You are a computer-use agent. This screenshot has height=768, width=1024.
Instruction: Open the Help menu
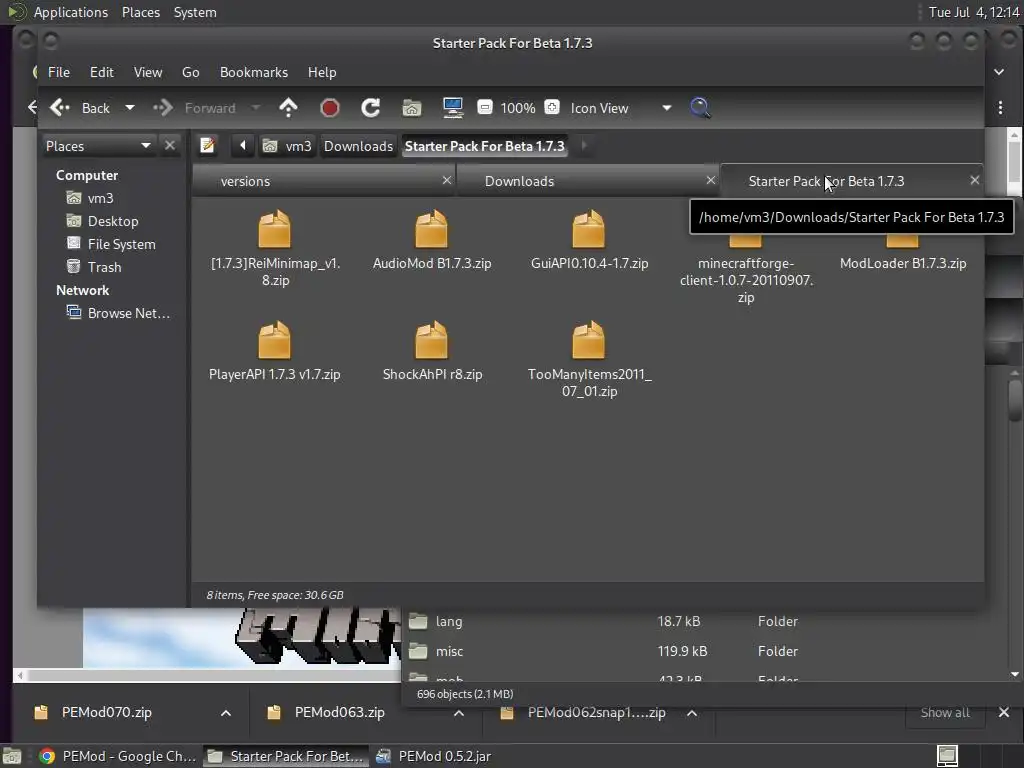322,72
